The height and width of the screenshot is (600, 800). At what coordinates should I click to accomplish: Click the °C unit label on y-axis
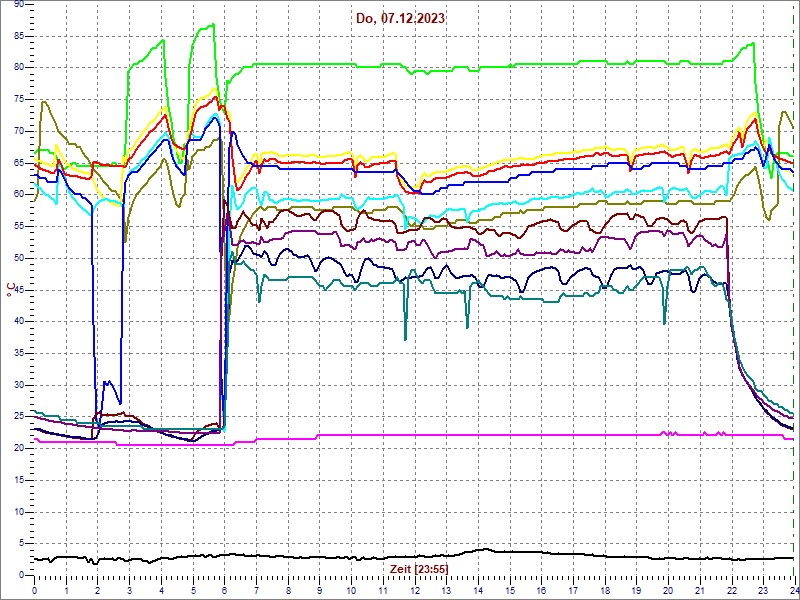click(11, 289)
